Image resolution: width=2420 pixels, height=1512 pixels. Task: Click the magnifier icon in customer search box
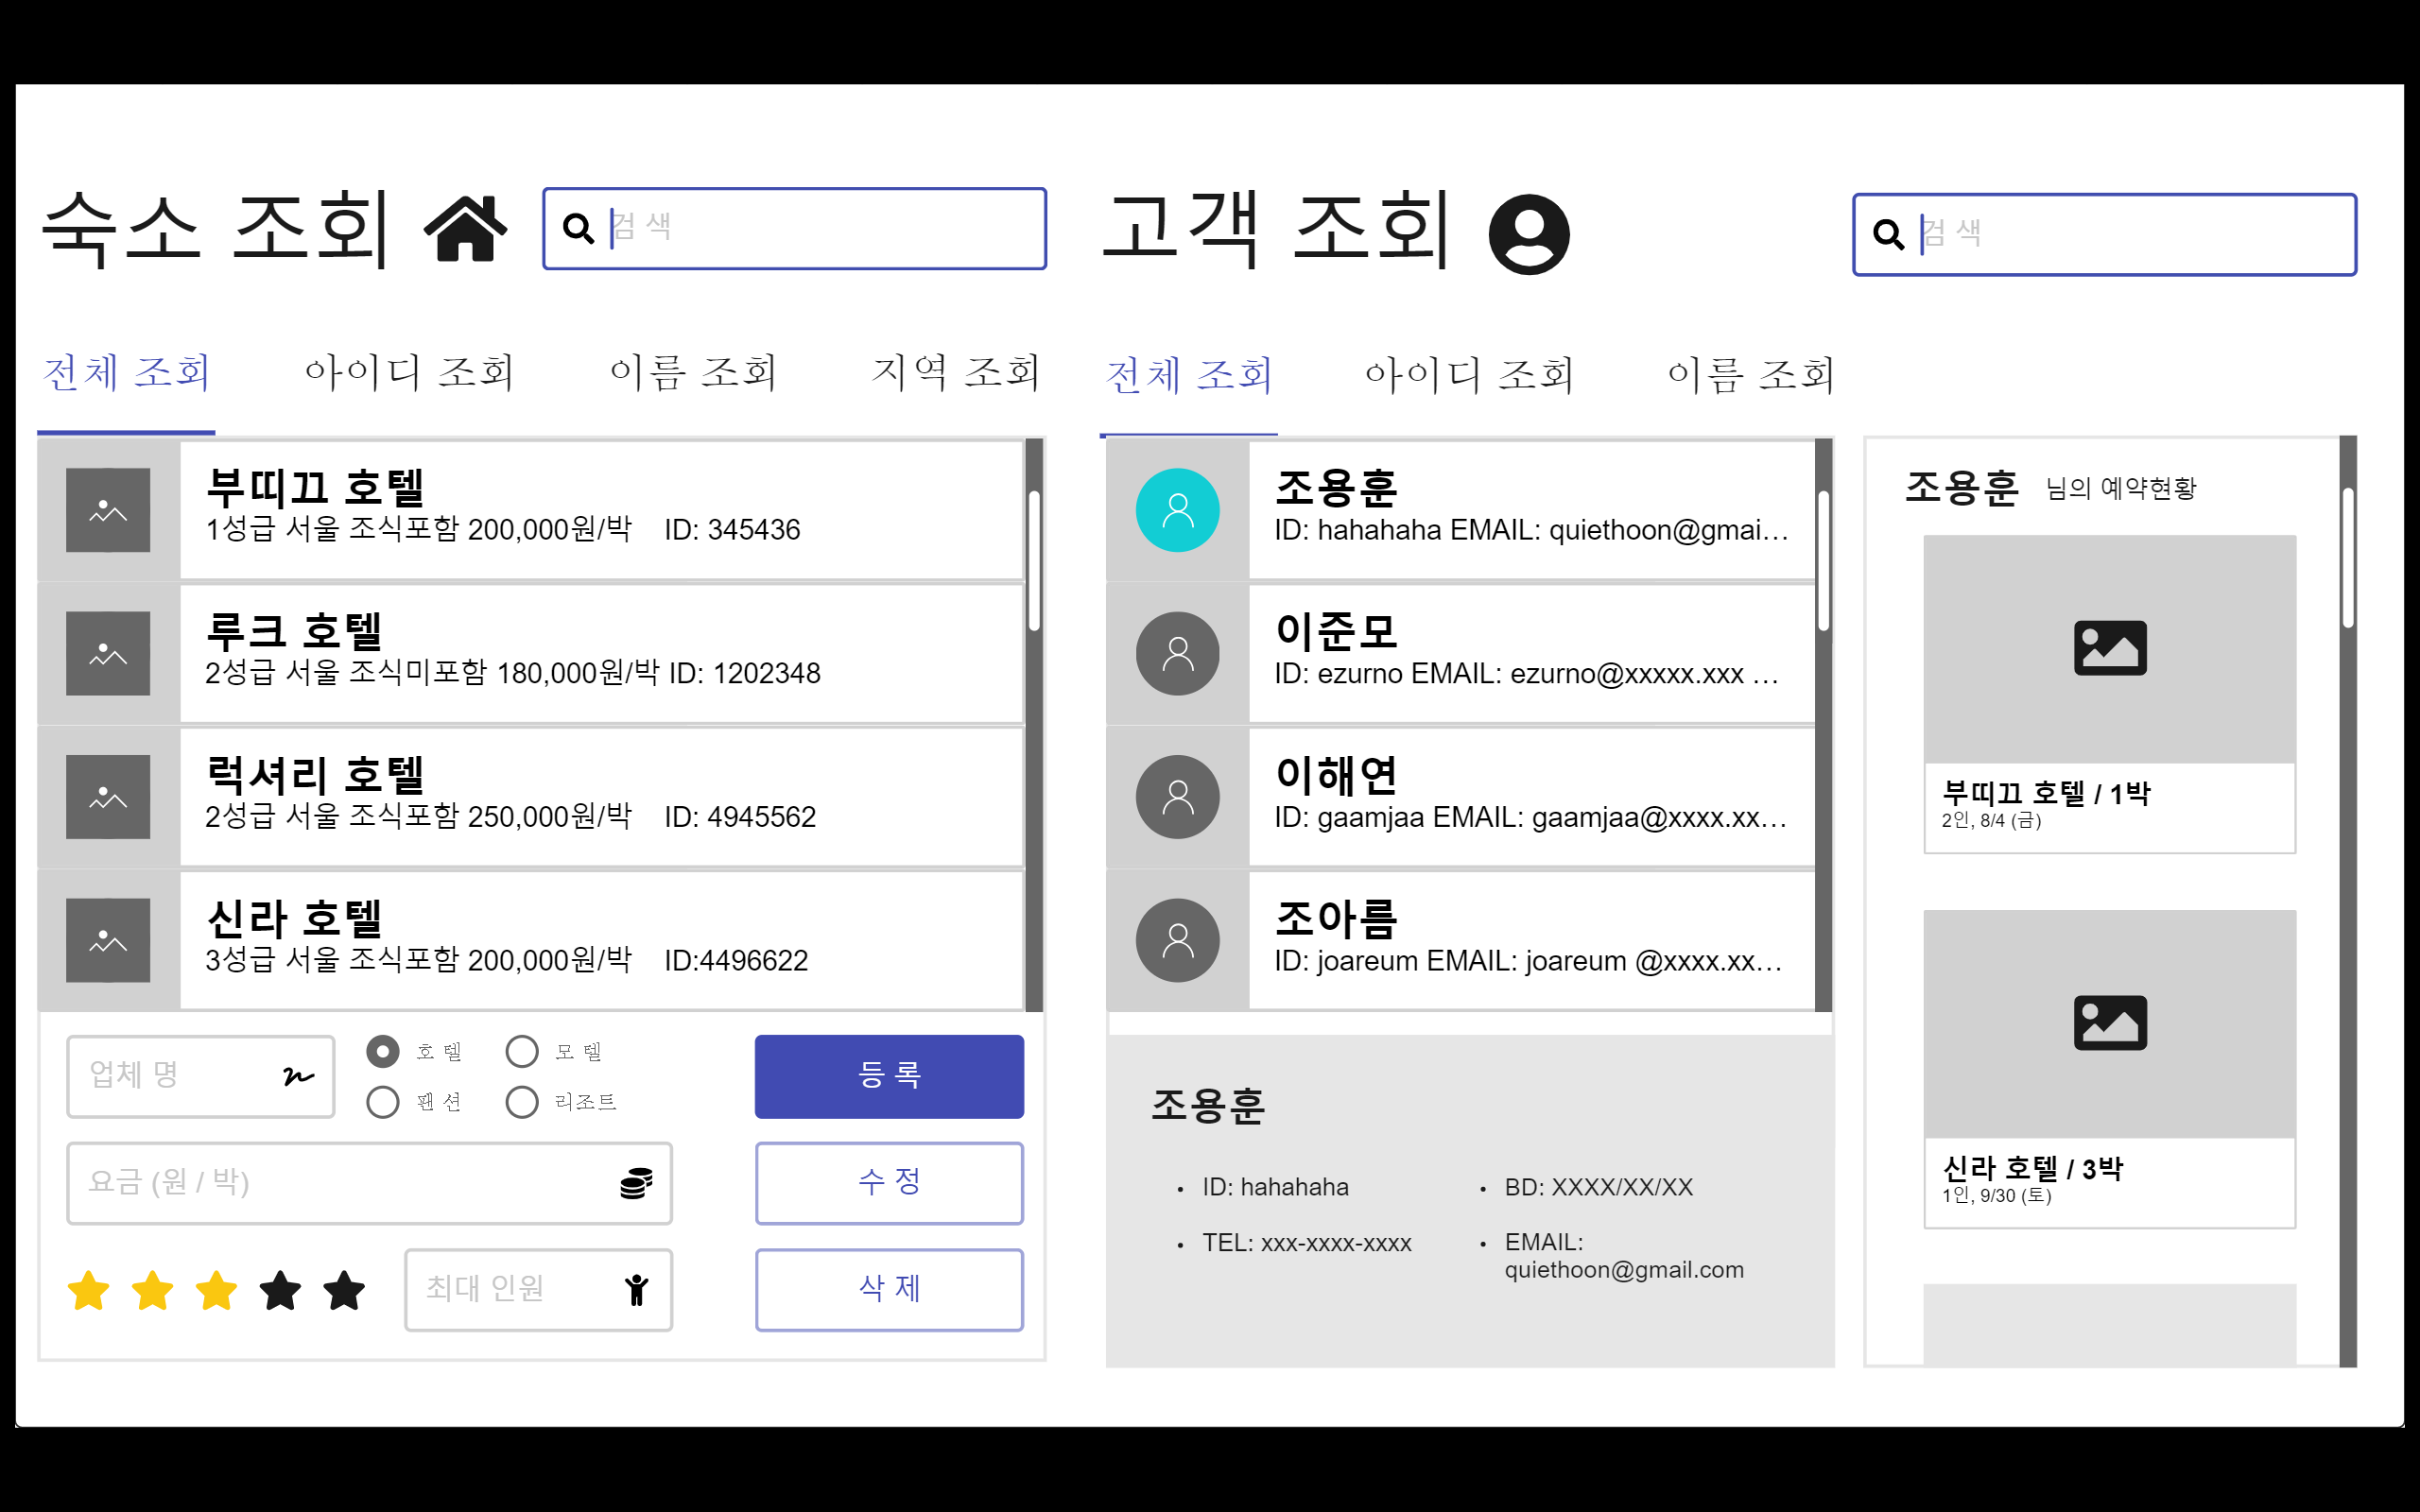pyautogui.click(x=1888, y=234)
